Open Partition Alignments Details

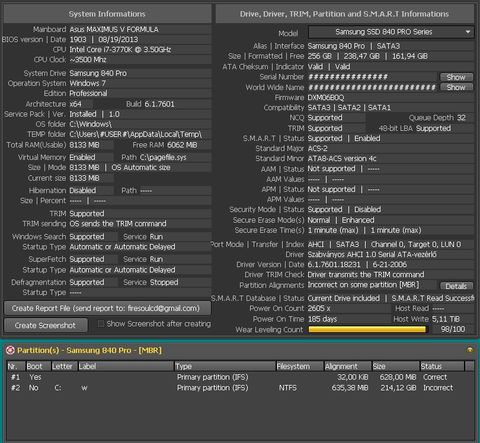(x=456, y=286)
